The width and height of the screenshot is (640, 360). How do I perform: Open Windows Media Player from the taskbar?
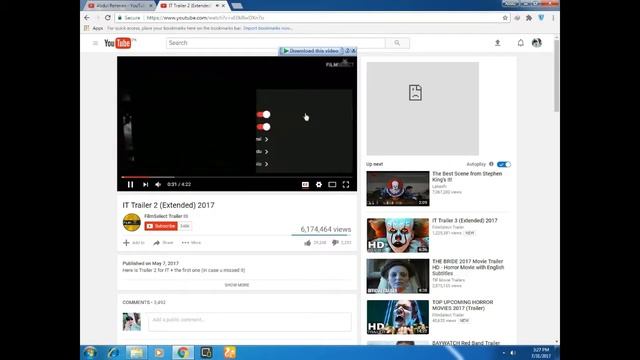pos(159,352)
